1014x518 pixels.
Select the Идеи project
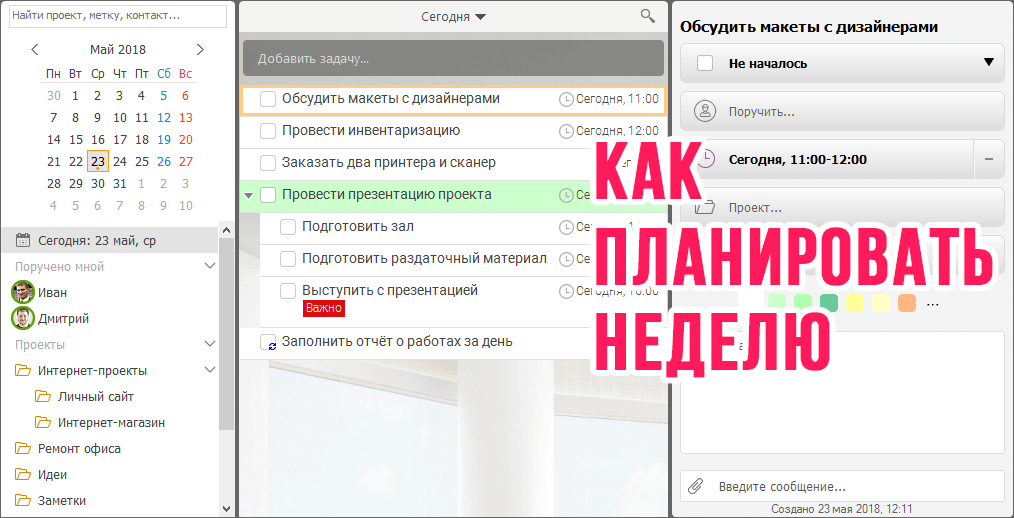click(52, 474)
